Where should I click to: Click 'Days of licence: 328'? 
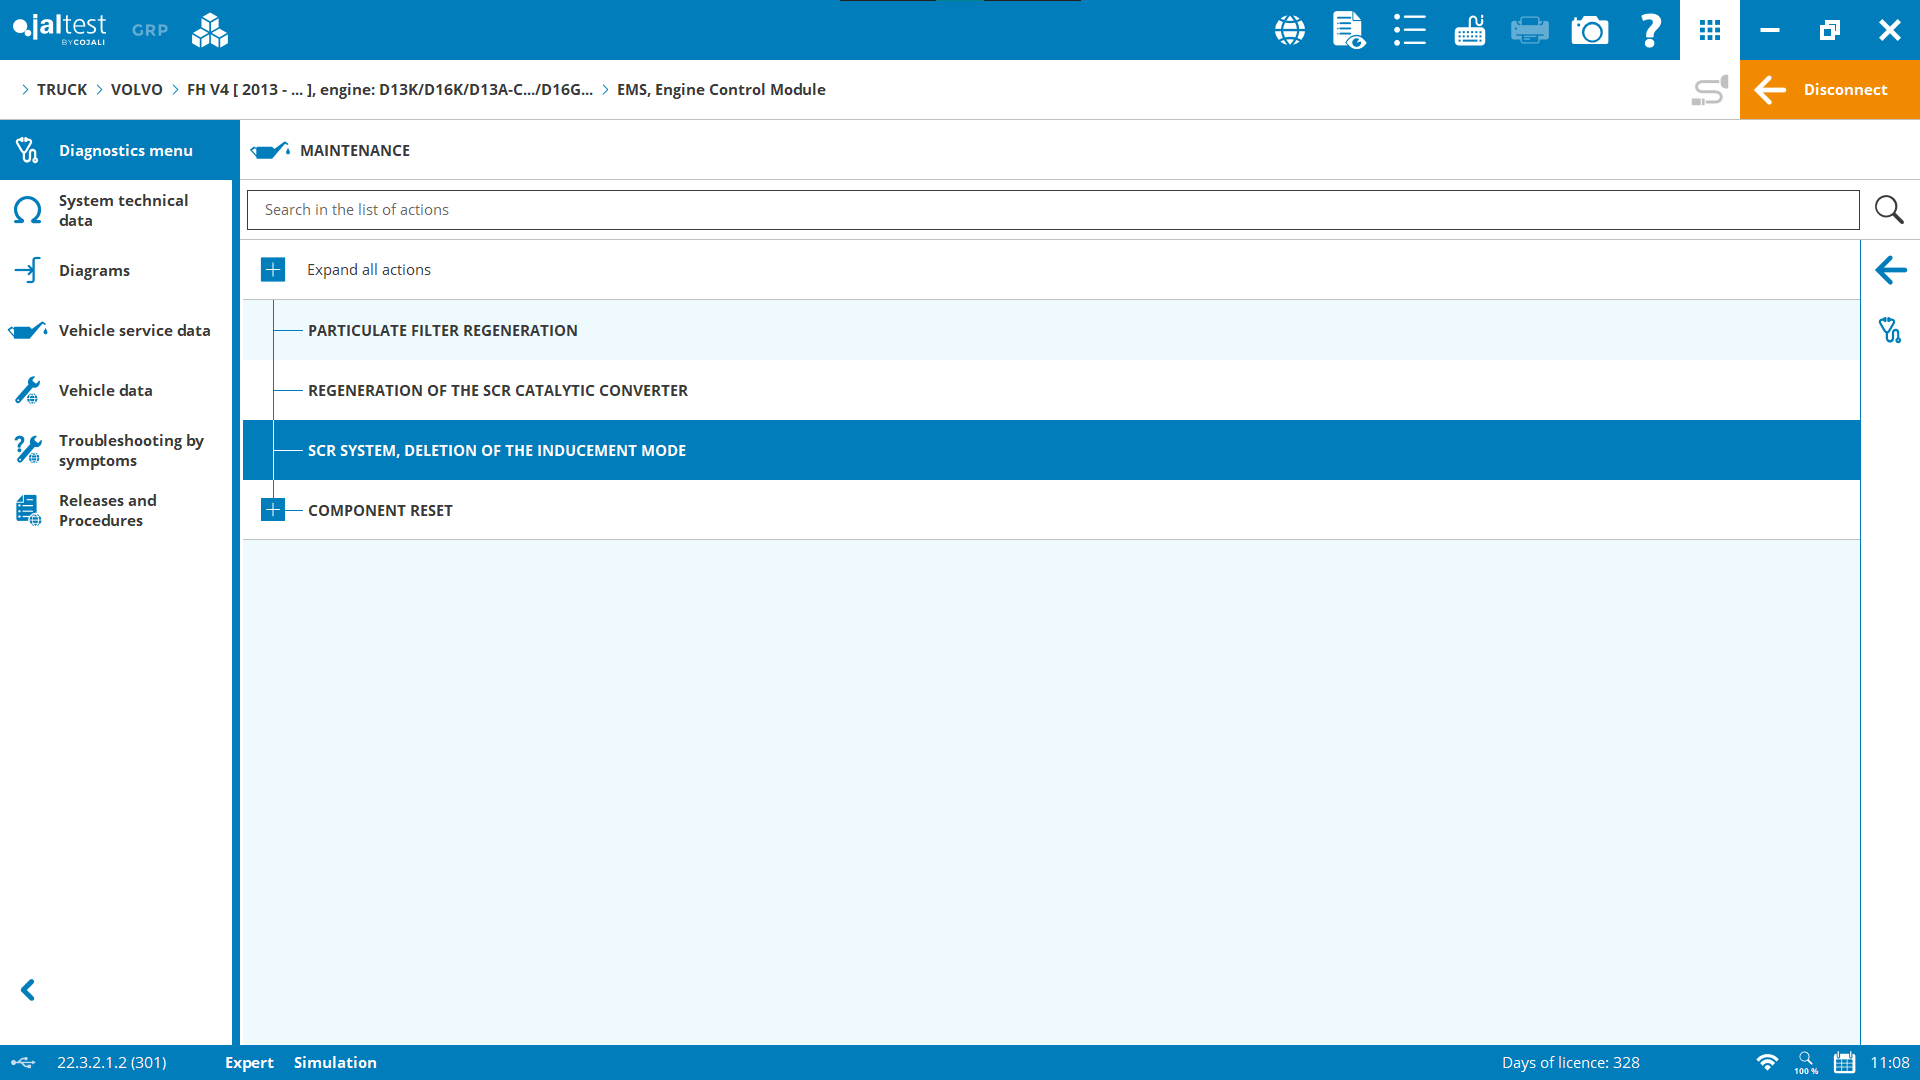[x=1570, y=1062]
